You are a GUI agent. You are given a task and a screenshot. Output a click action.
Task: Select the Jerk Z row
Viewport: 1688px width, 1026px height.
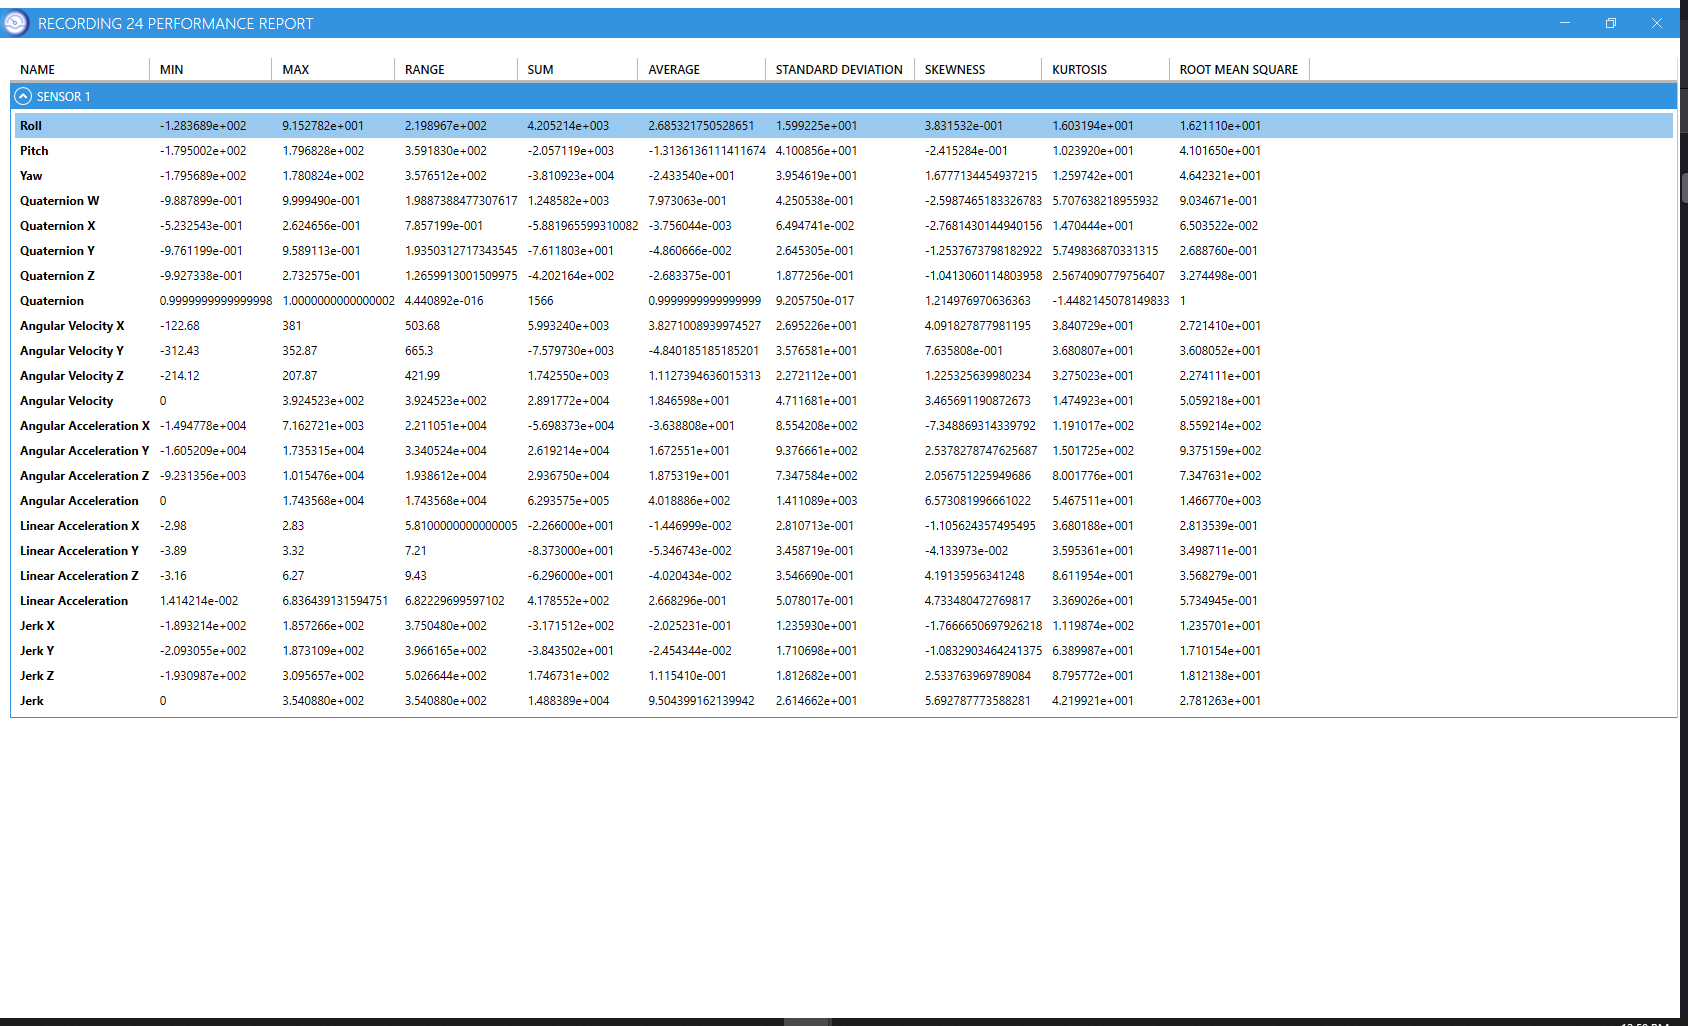tap(844, 676)
